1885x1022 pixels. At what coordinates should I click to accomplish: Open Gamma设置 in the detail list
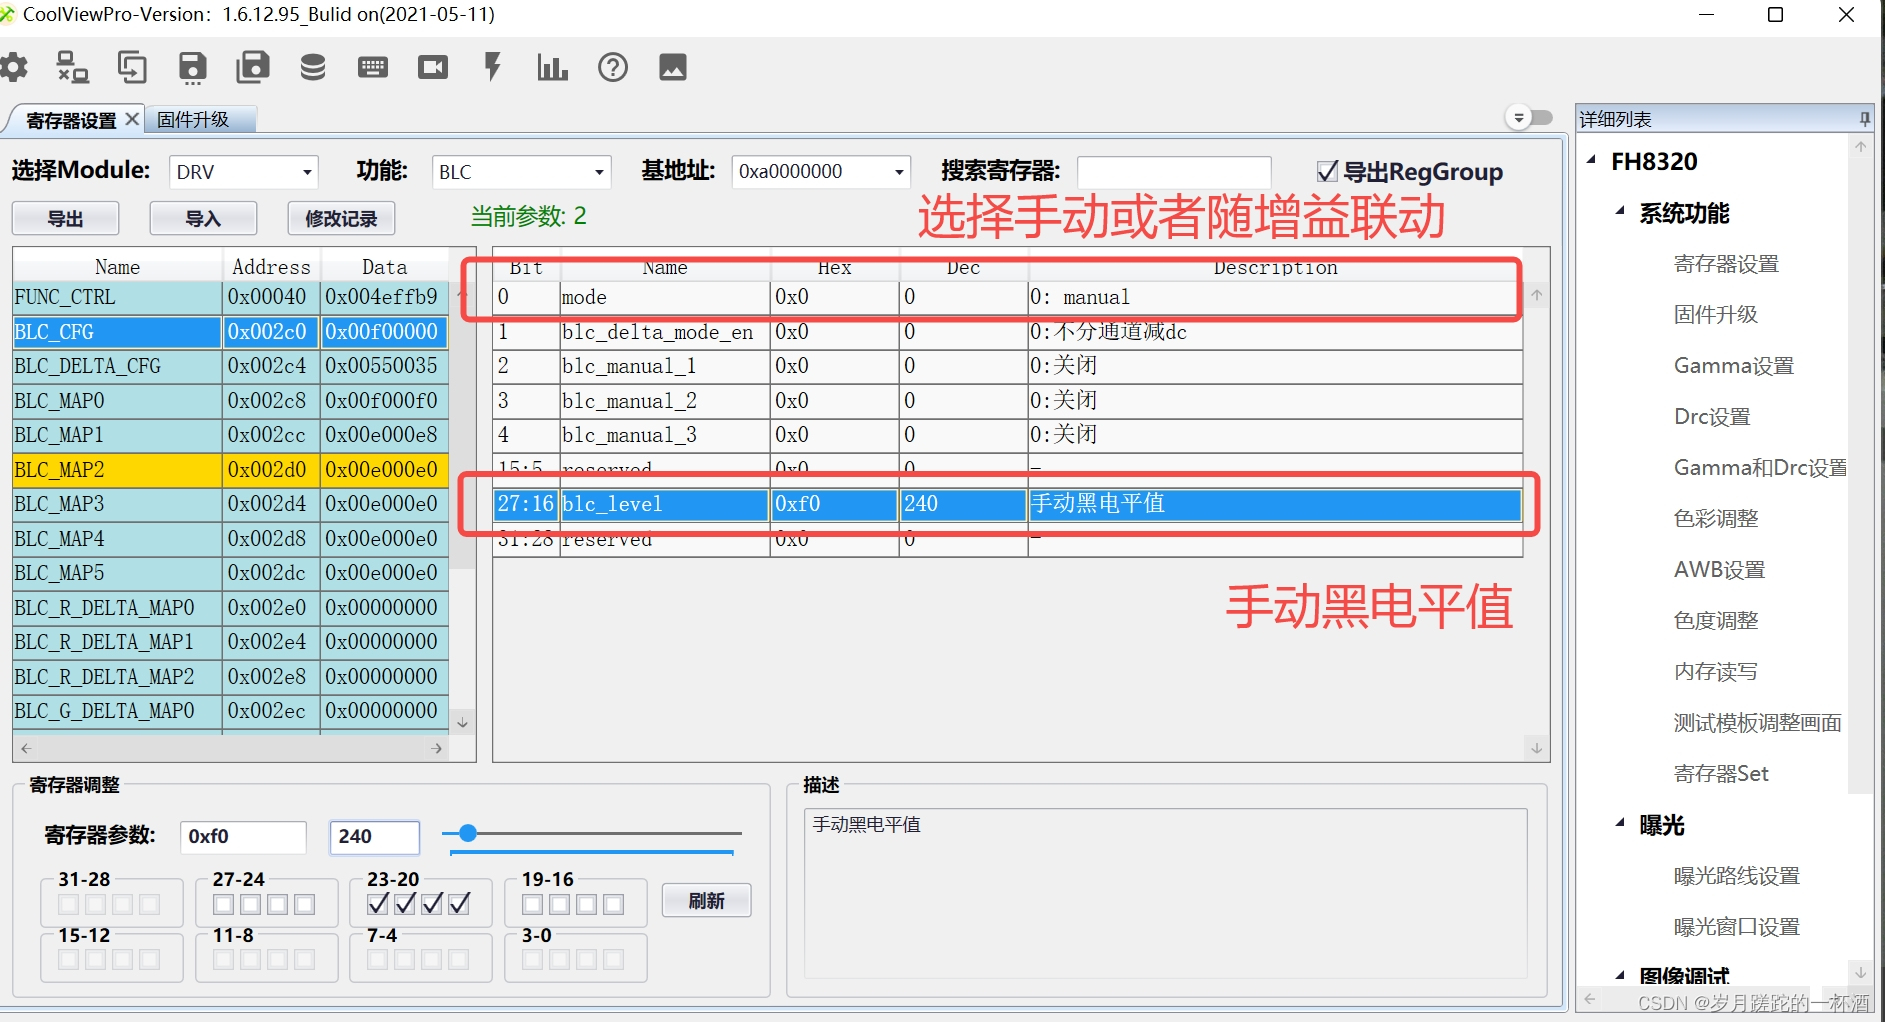[x=1734, y=366]
